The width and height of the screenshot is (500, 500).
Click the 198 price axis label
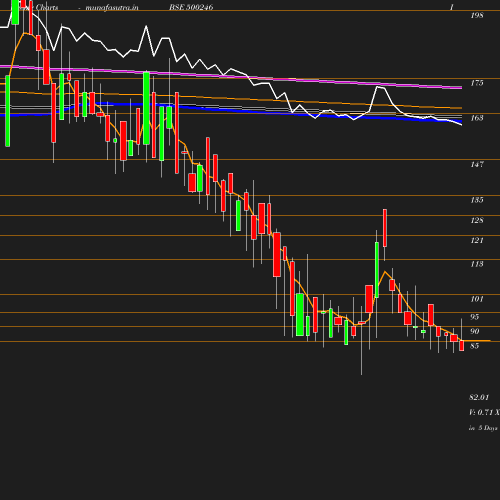pyautogui.click(x=477, y=15)
